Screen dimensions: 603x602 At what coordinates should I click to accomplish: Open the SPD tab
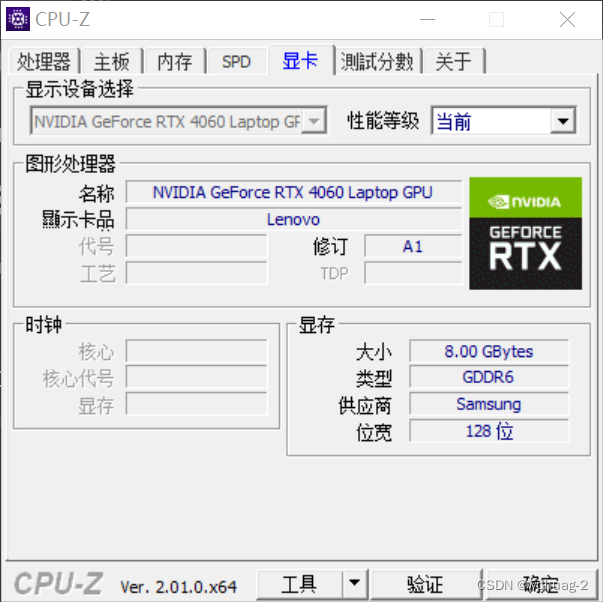(237, 62)
